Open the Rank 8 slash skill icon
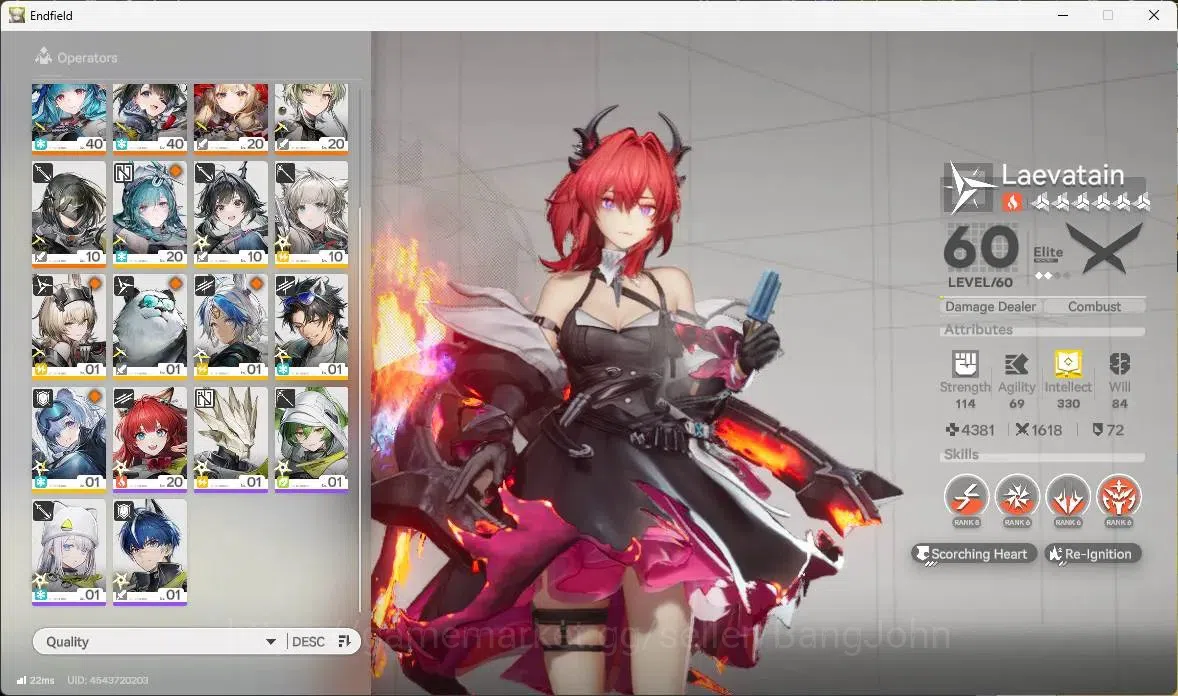 pos(965,497)
